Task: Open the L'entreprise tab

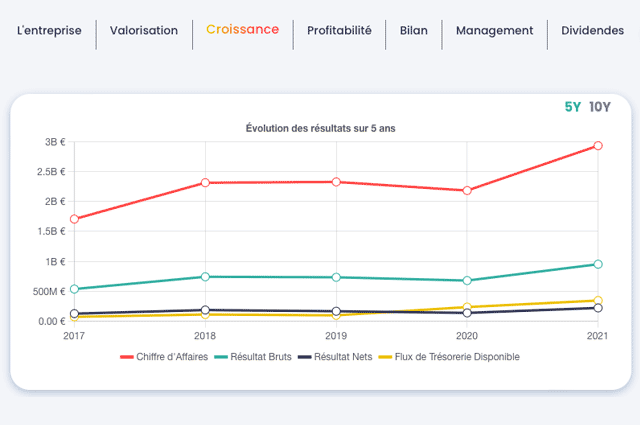Action: 49,30
